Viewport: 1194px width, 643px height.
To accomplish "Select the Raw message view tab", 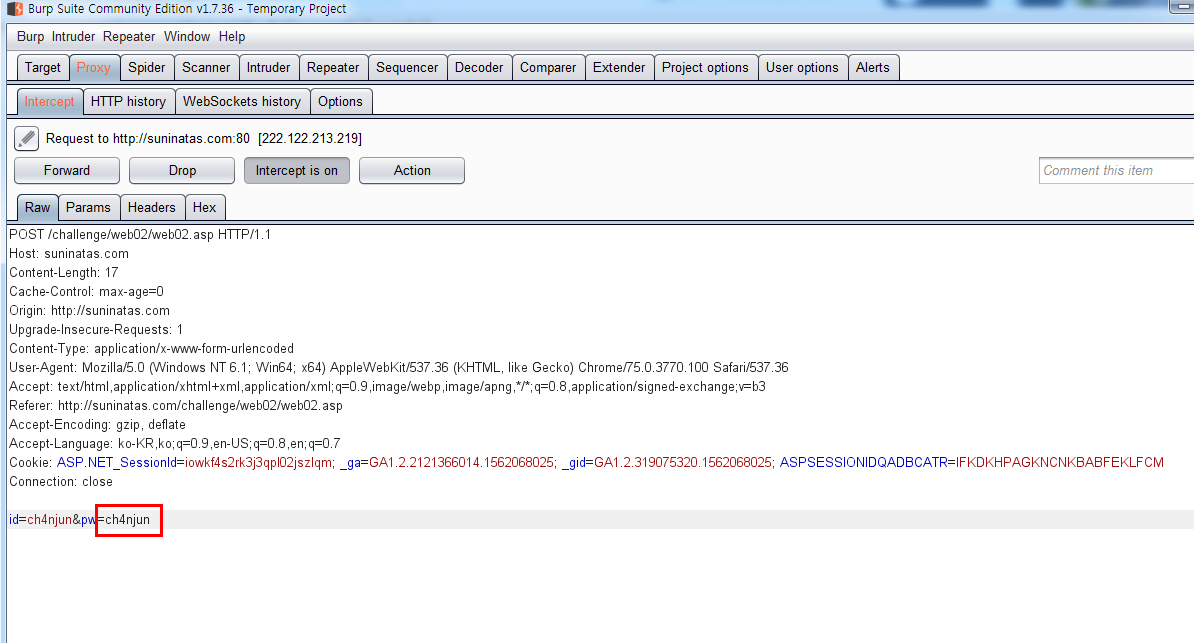I will (x=37, y=207).
